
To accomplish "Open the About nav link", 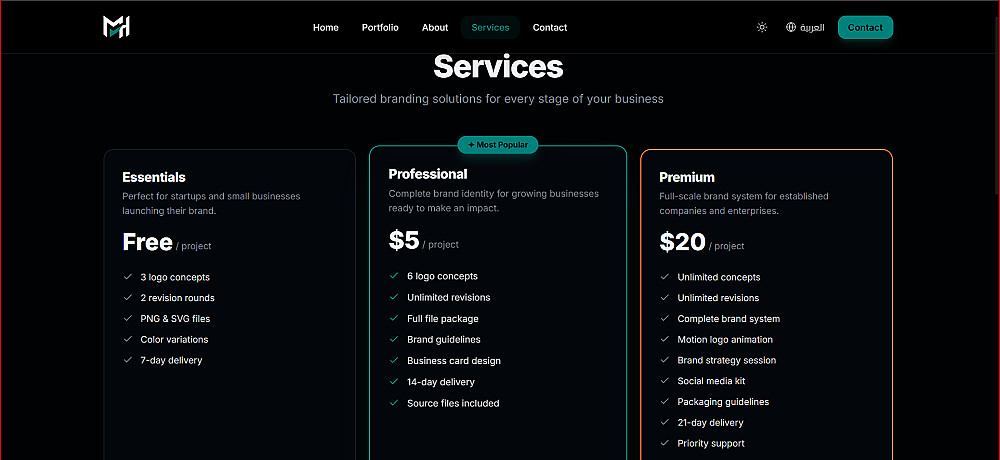I will 435,27.
